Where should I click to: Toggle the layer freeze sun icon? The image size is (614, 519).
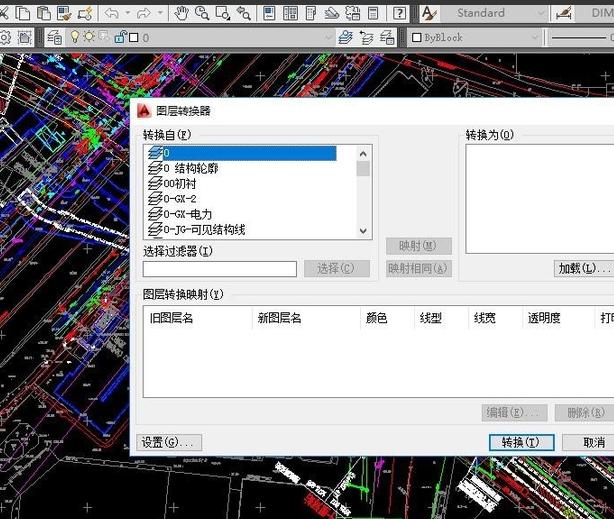click(88, 37)
